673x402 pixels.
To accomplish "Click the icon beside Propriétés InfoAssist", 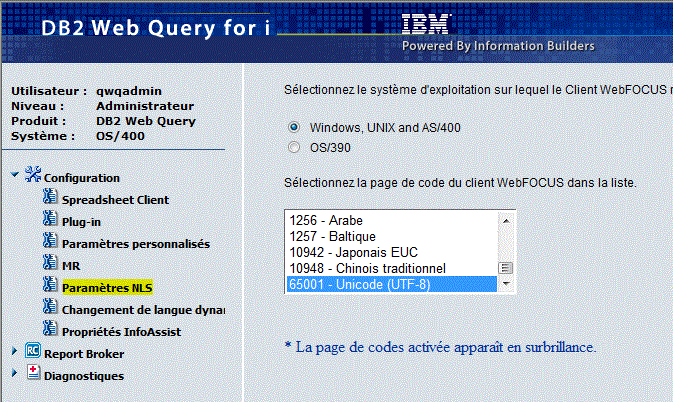I will point(50,328).
